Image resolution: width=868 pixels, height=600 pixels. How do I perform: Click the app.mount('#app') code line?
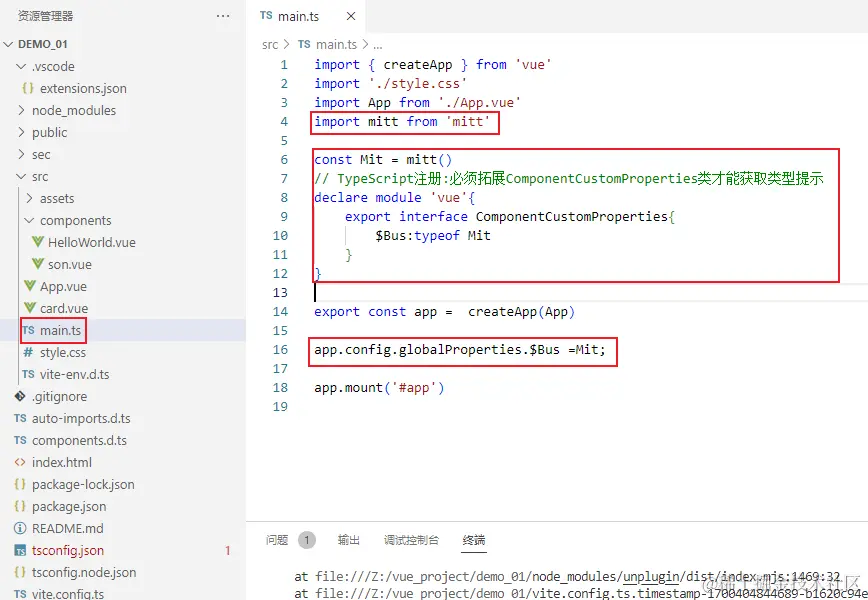pyautogui.click(x=379, y=387)
